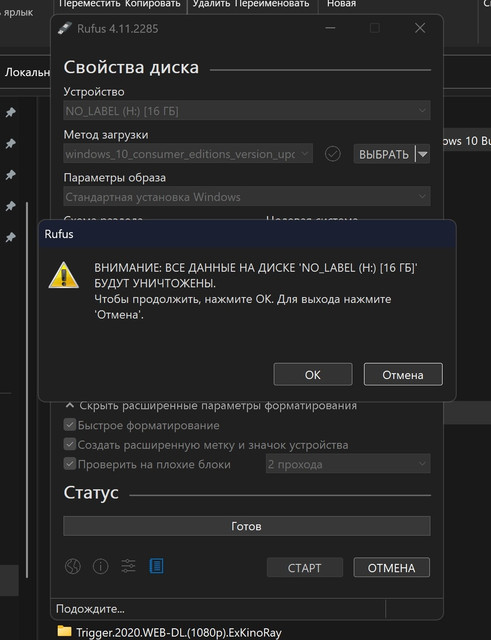Confirm the warning by clicking OK
The width and height of the screenshot is (491, 640).
pos(313,374)
